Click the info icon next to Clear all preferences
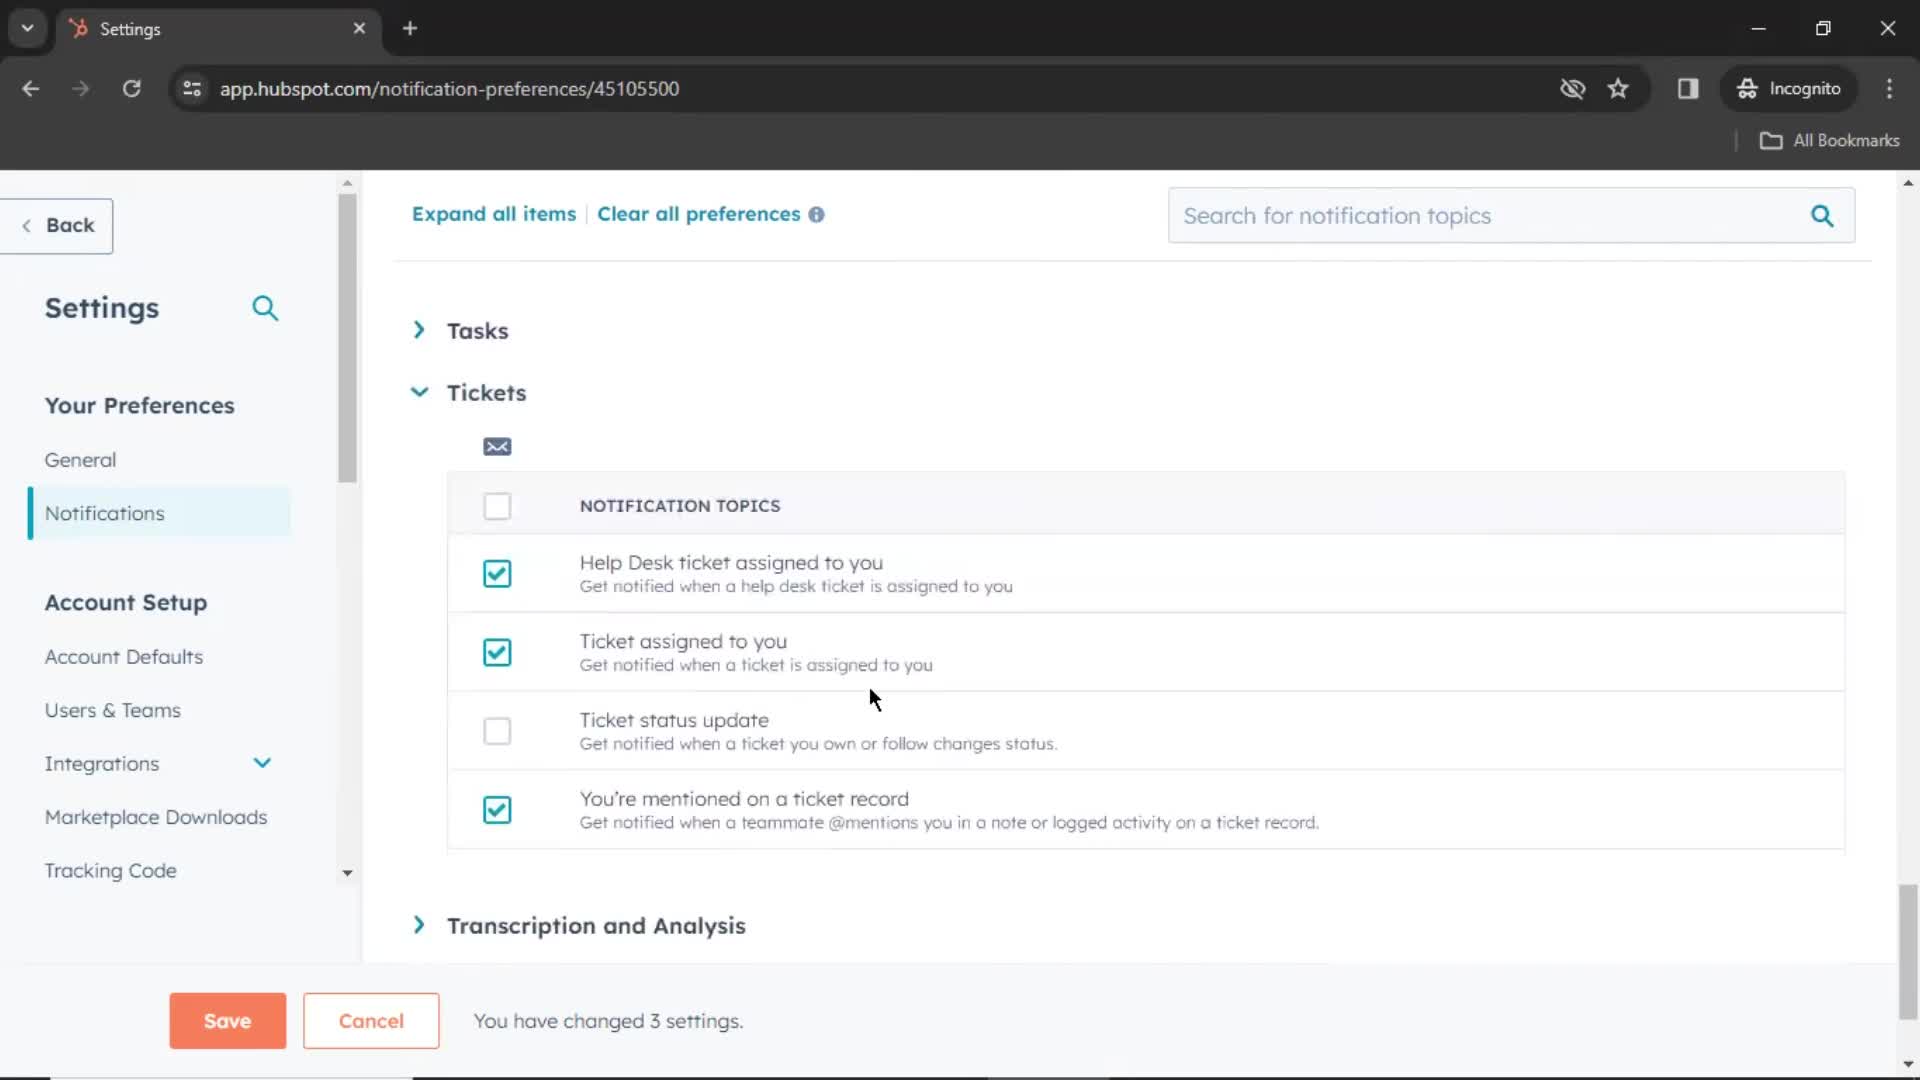1920x1080 pixels. (819, 215)
